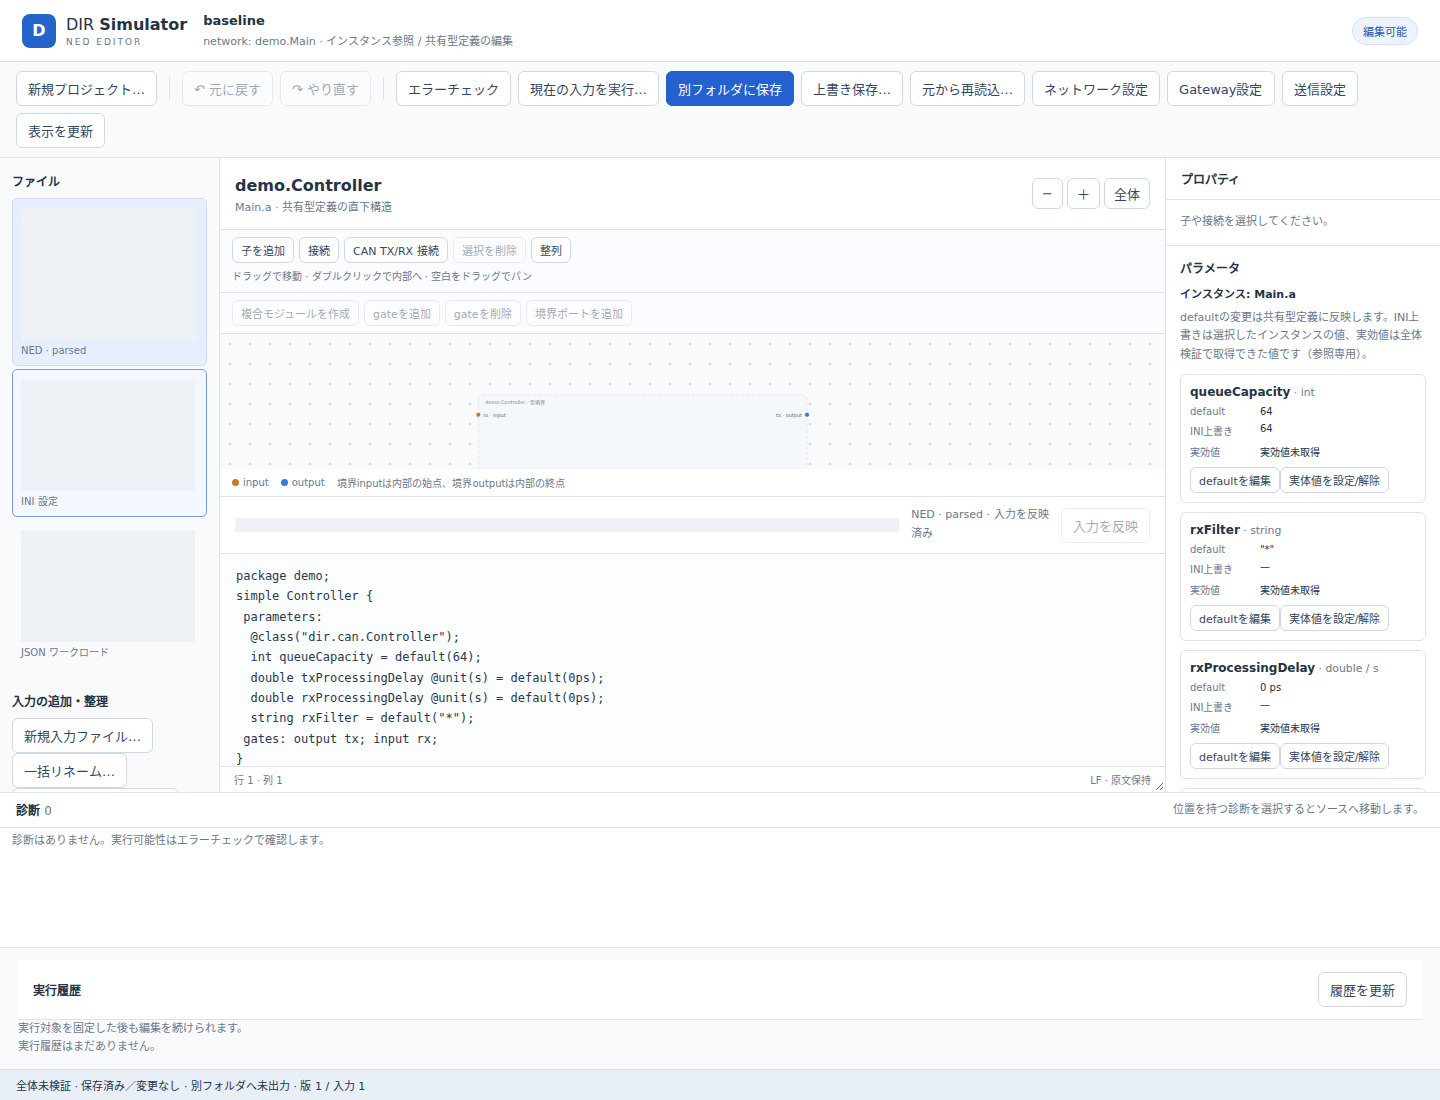Click gateを削除

(483, 313)
